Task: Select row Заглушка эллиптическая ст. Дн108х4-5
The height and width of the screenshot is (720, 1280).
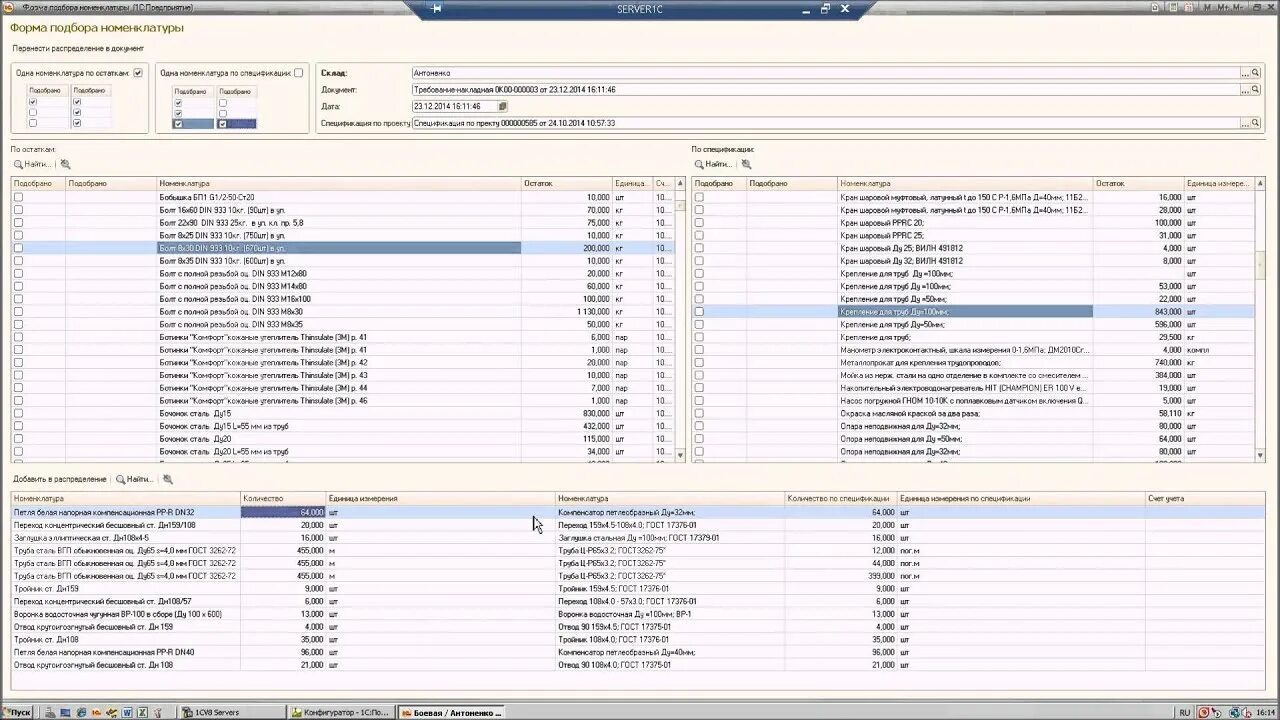Action: (638, 538)
